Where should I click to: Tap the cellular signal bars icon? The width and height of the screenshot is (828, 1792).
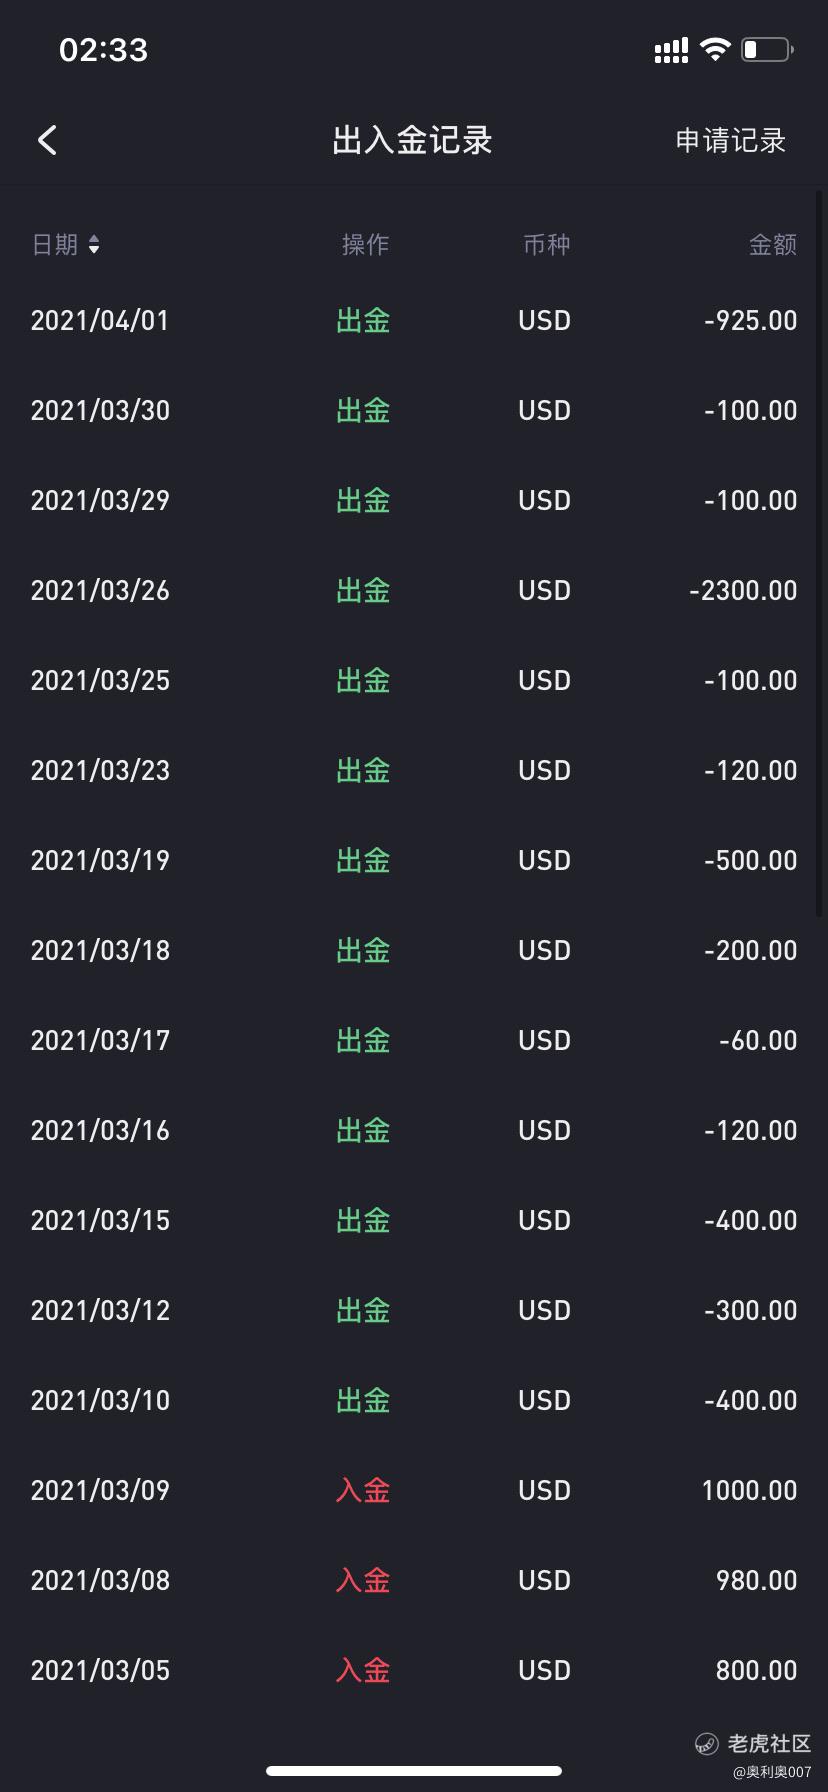click(x=671, y=50)
